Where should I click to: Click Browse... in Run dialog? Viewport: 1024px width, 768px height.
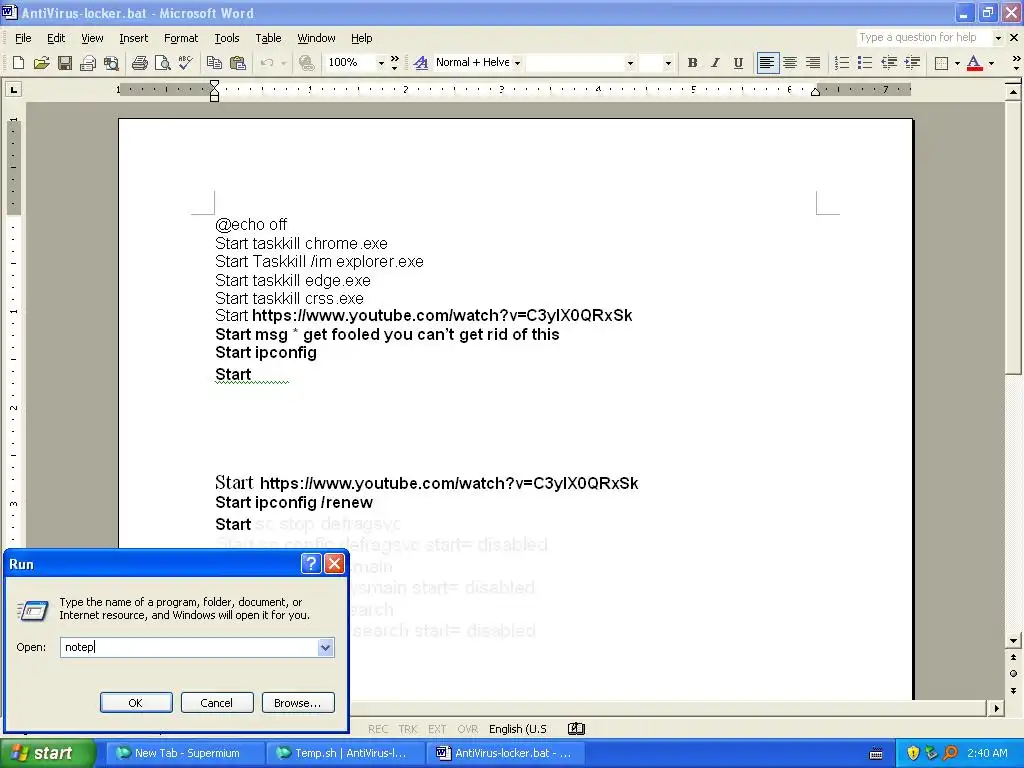(298, 703)
